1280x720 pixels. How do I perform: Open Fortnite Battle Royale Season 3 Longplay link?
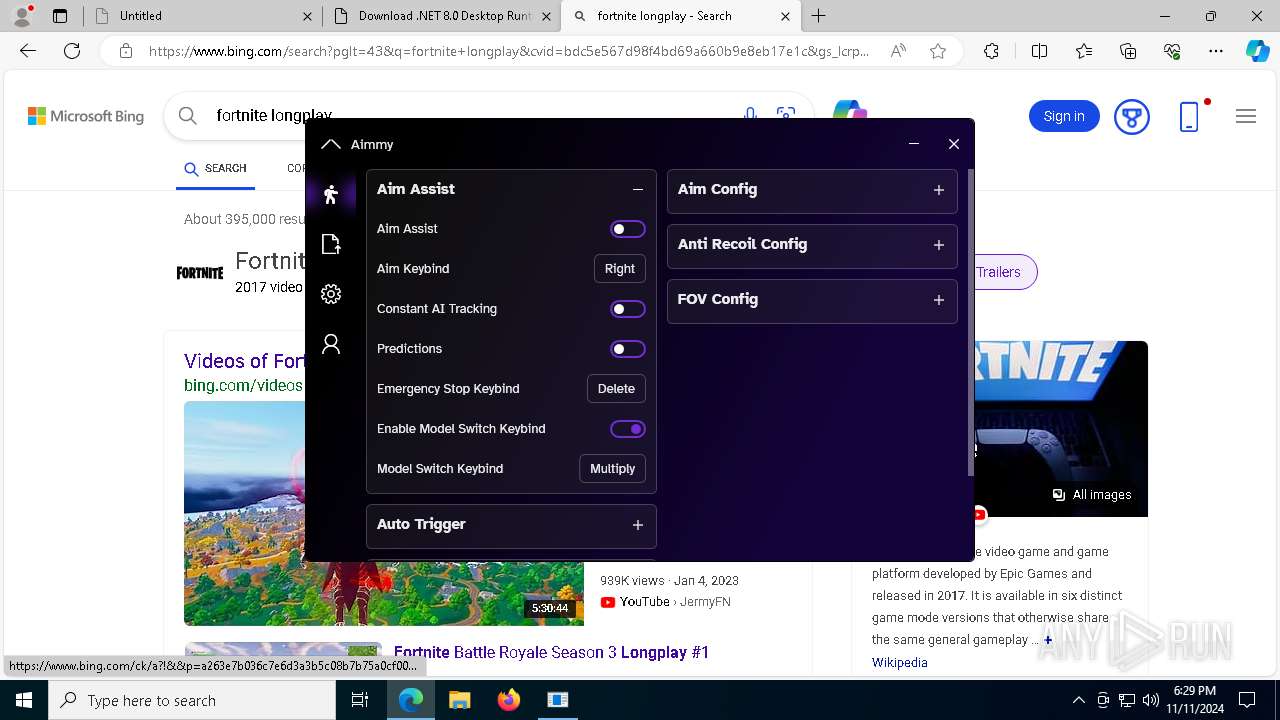pos(551,652)
